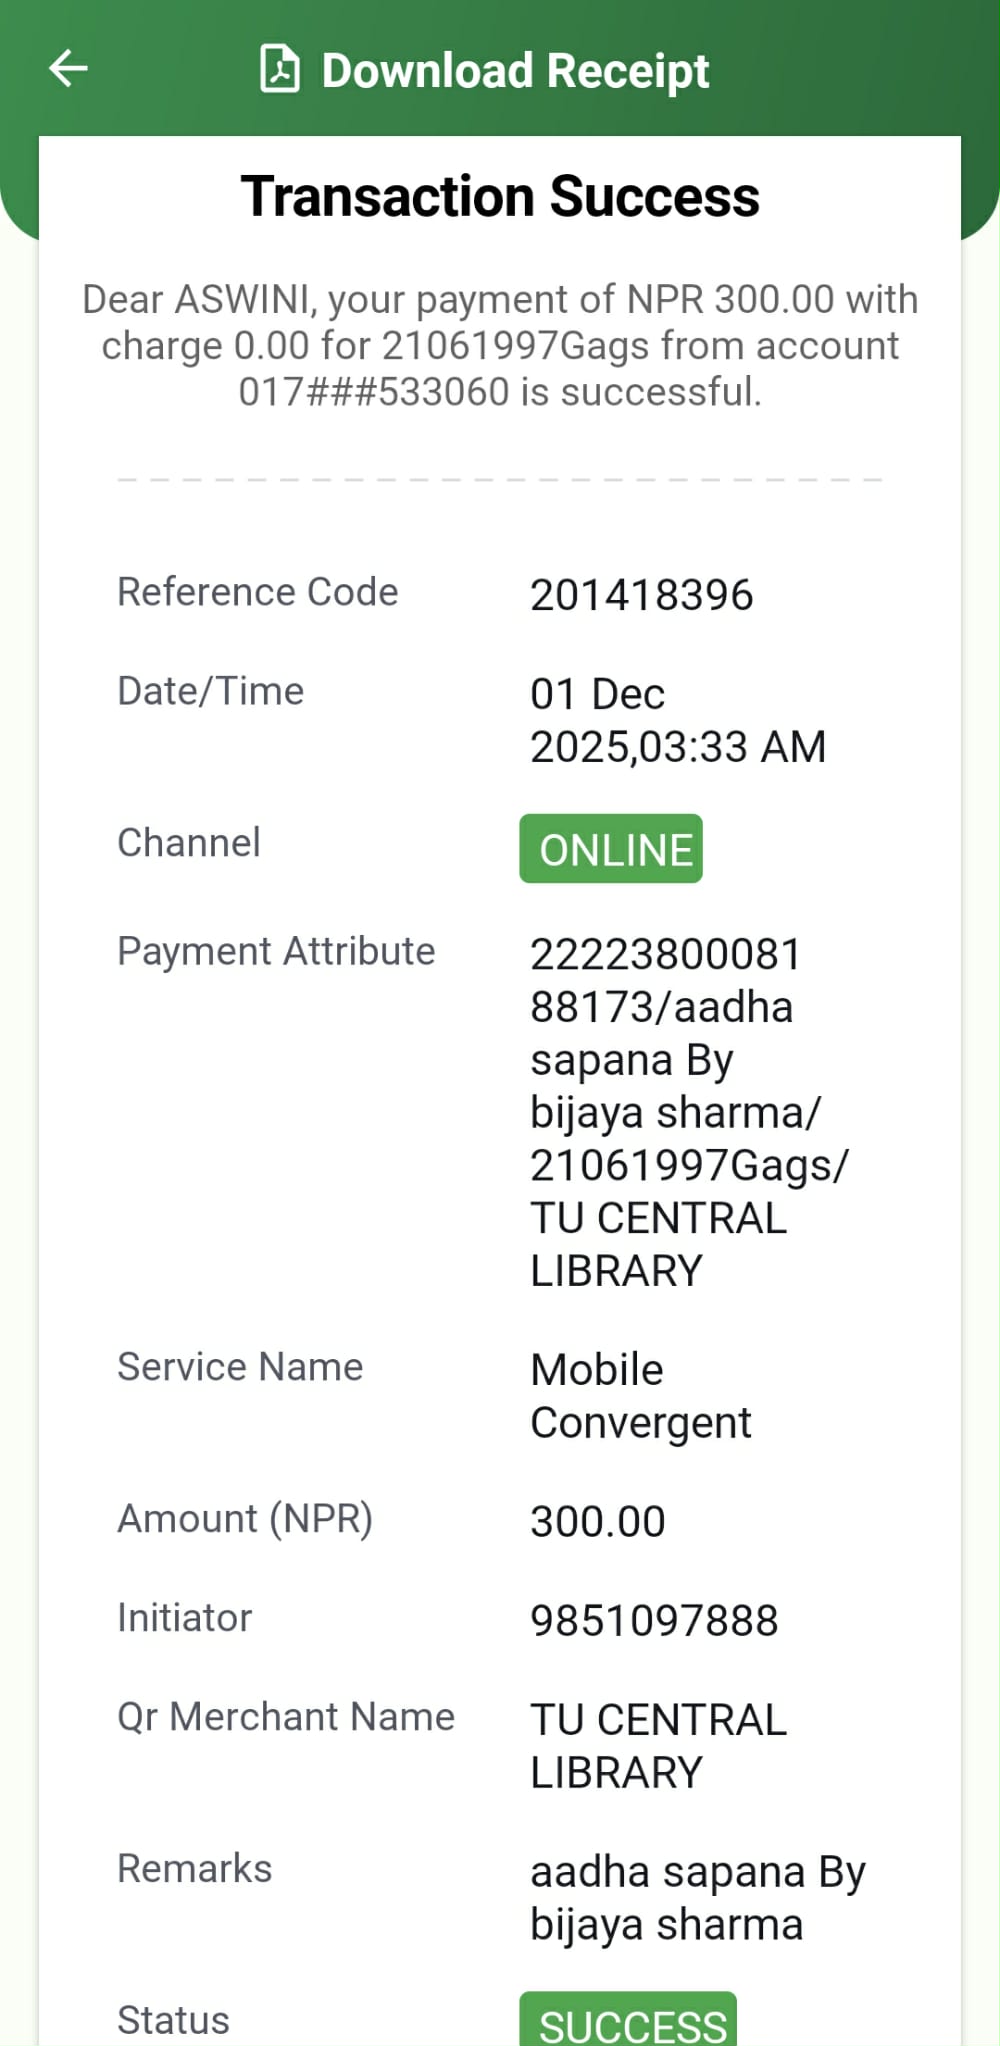Screen dimensions: 1000x2046
Task: Tap the back arrow icon
Action: [68, 69]
